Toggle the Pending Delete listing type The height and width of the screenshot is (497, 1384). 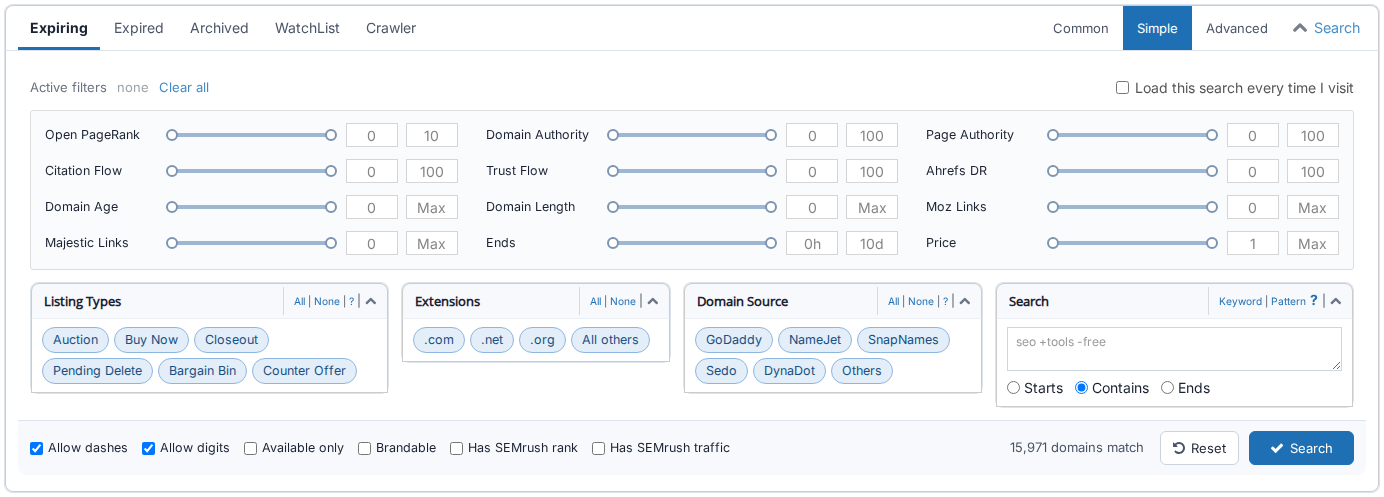coord(98,371)
